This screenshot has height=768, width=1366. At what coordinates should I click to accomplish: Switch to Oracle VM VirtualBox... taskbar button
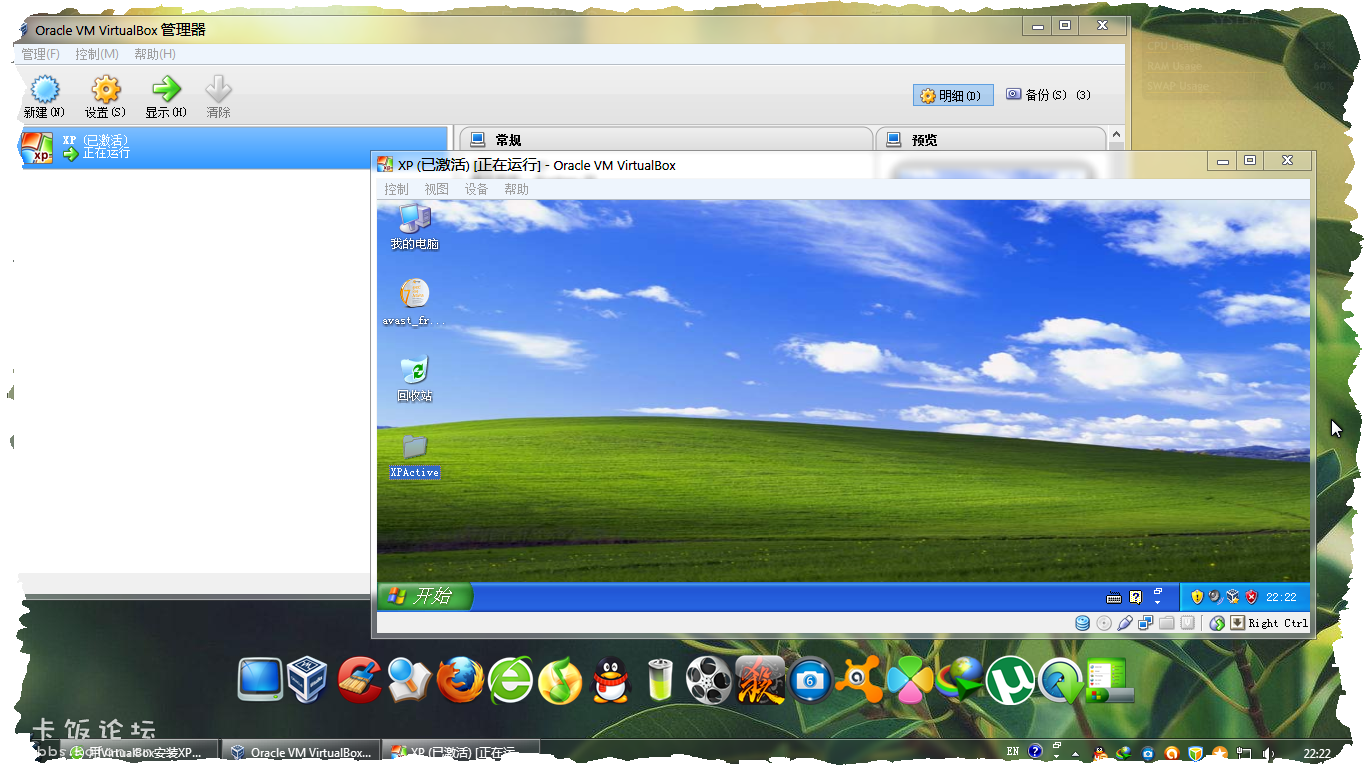[301, 752]
